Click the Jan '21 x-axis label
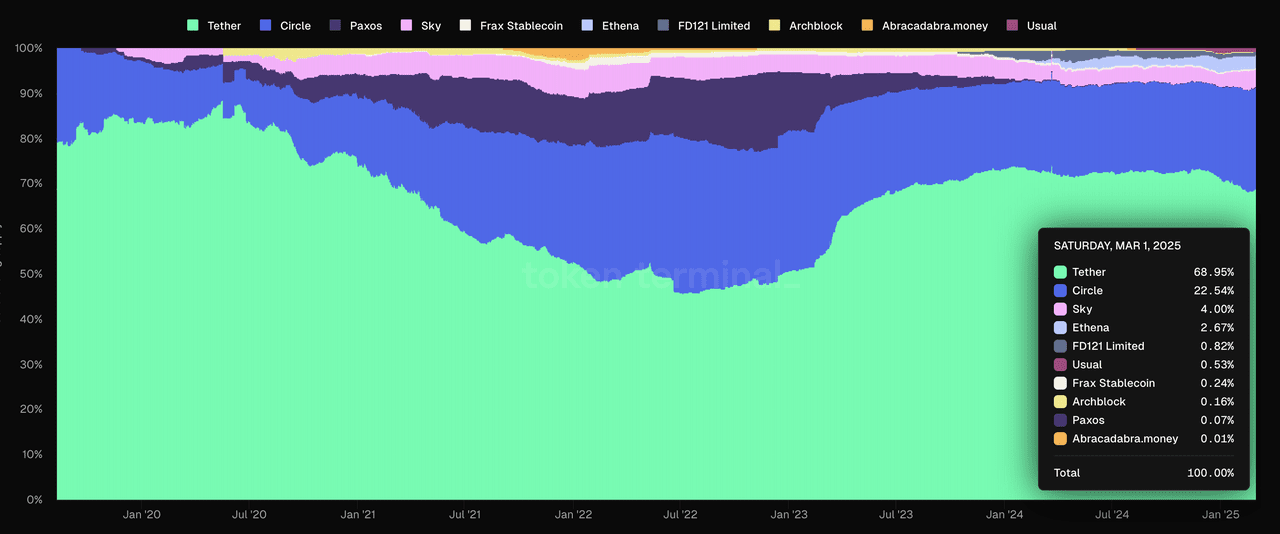 point(357,515)
